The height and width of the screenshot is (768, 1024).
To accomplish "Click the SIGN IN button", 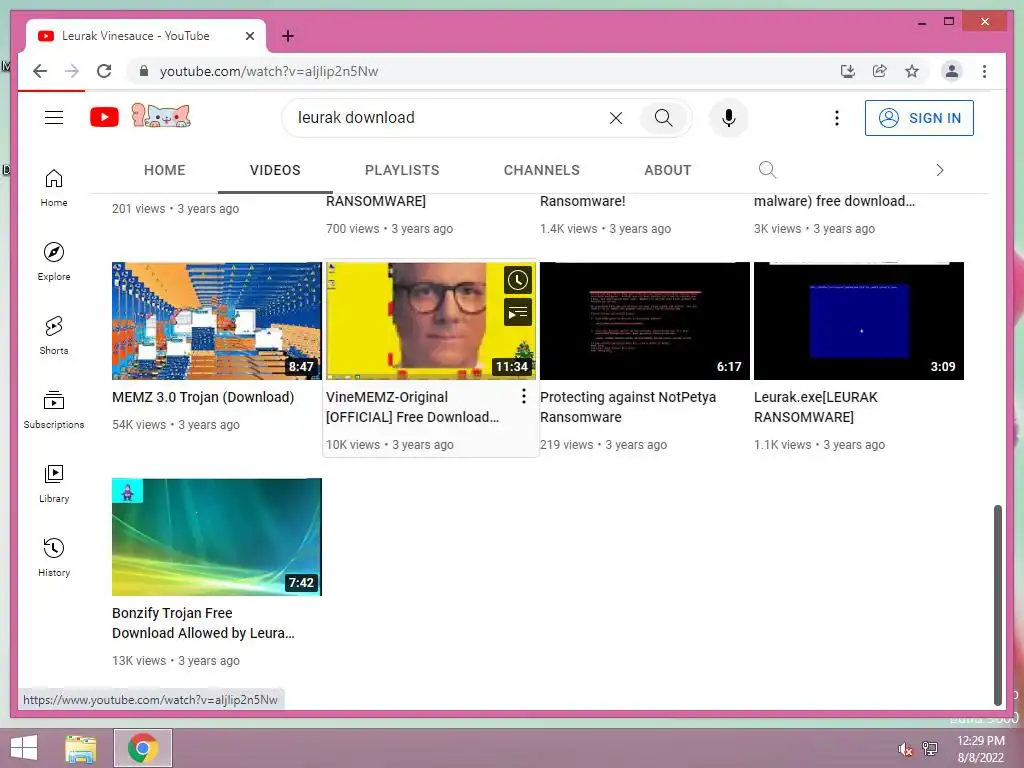I will click(919, 118).
